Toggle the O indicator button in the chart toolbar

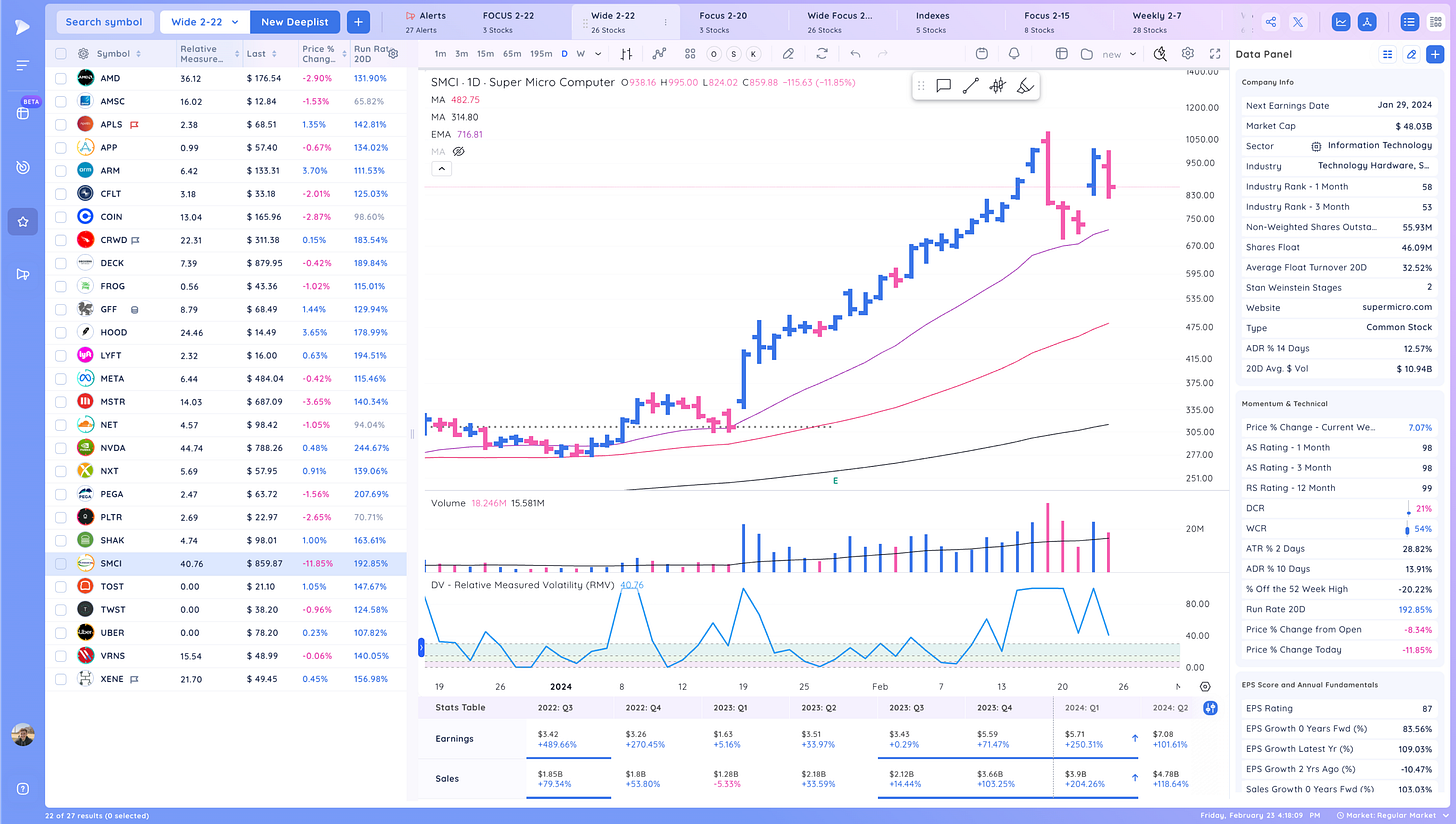715,54
